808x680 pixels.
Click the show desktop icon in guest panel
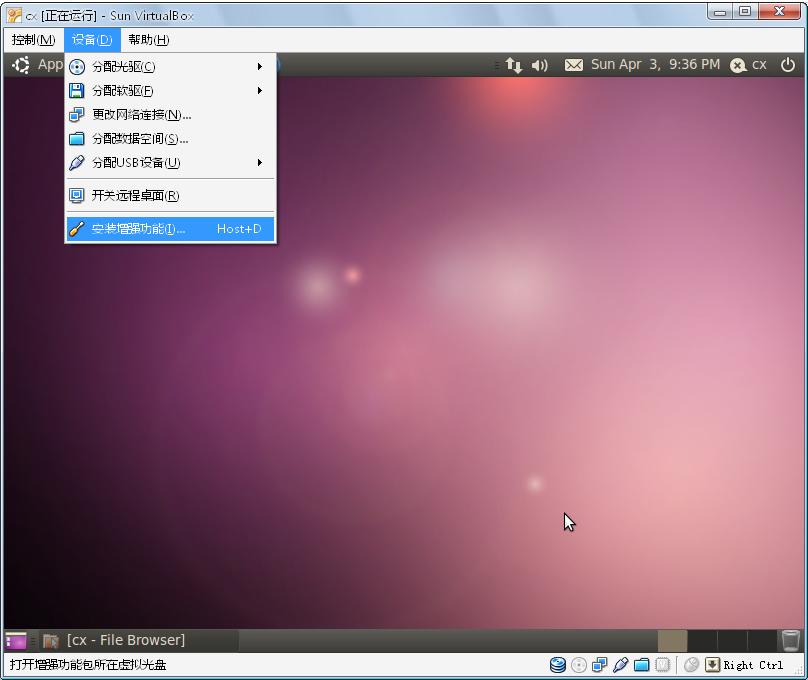pos(16,640)
